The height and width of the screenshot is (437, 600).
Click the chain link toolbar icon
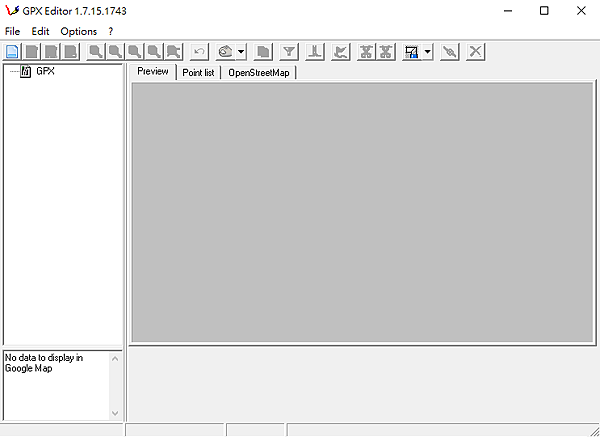coord(450,52)
